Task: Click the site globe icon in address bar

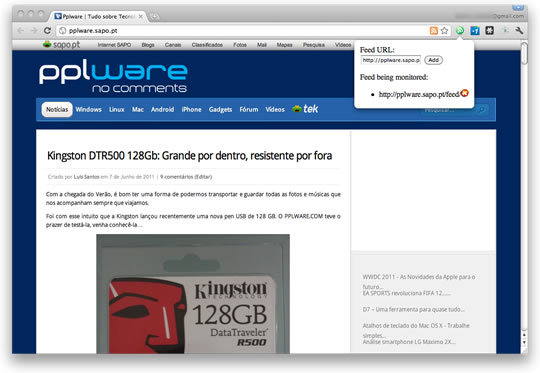Action: coord(62,31)
